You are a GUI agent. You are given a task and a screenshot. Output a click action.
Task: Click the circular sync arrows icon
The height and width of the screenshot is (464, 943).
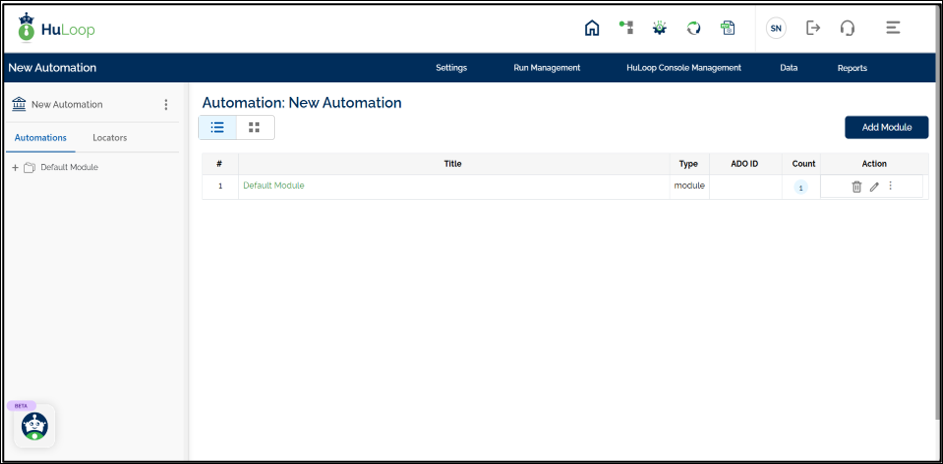point(694,28)
